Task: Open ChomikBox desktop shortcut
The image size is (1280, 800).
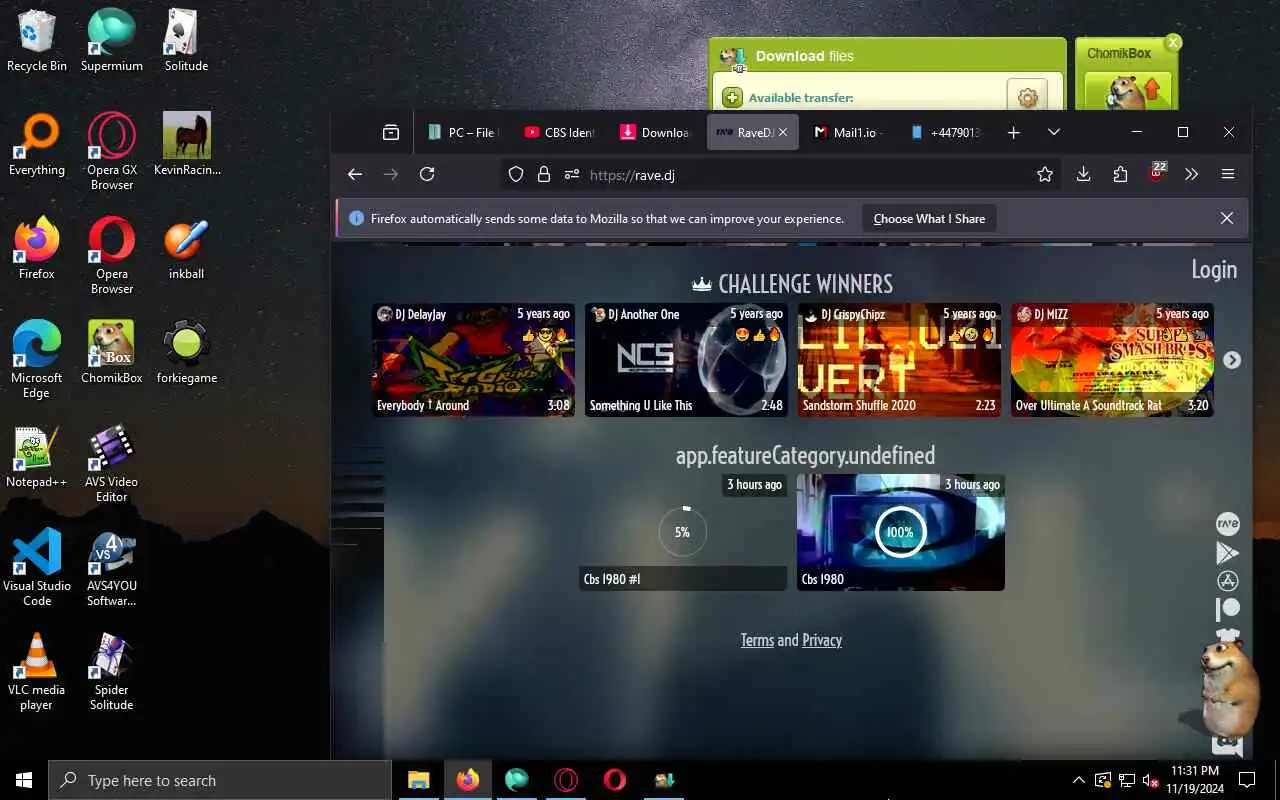Action: click(x=111, y=352)
